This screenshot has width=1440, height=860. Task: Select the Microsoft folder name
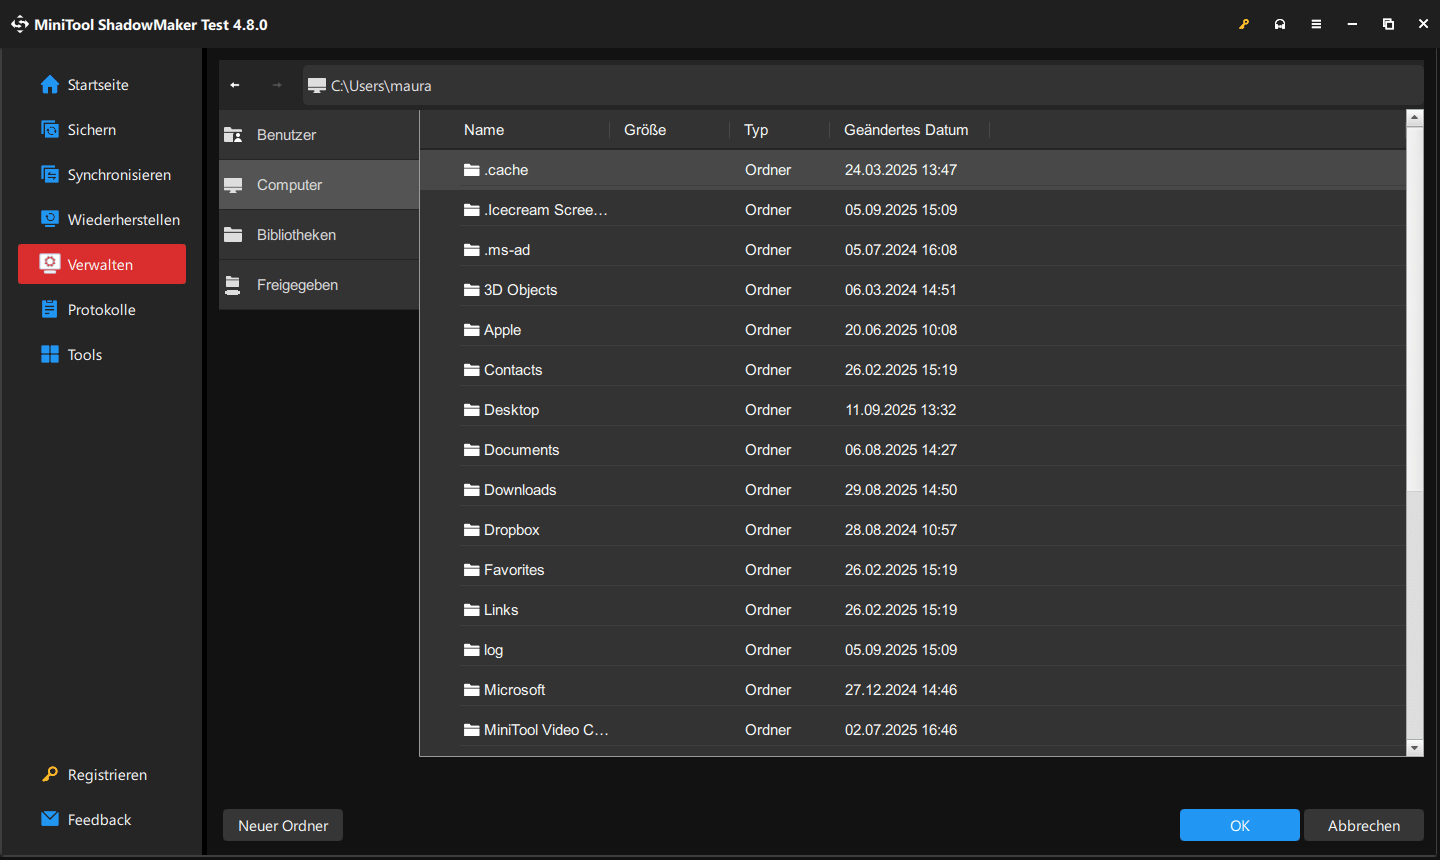[x=514, y=690]
